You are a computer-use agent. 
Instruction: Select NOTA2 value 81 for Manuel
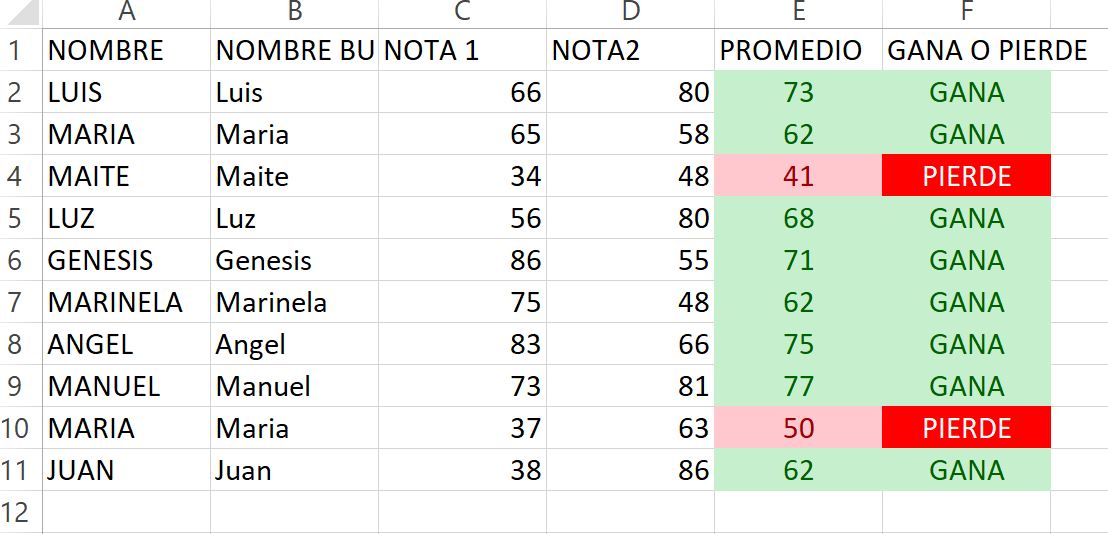630,386
